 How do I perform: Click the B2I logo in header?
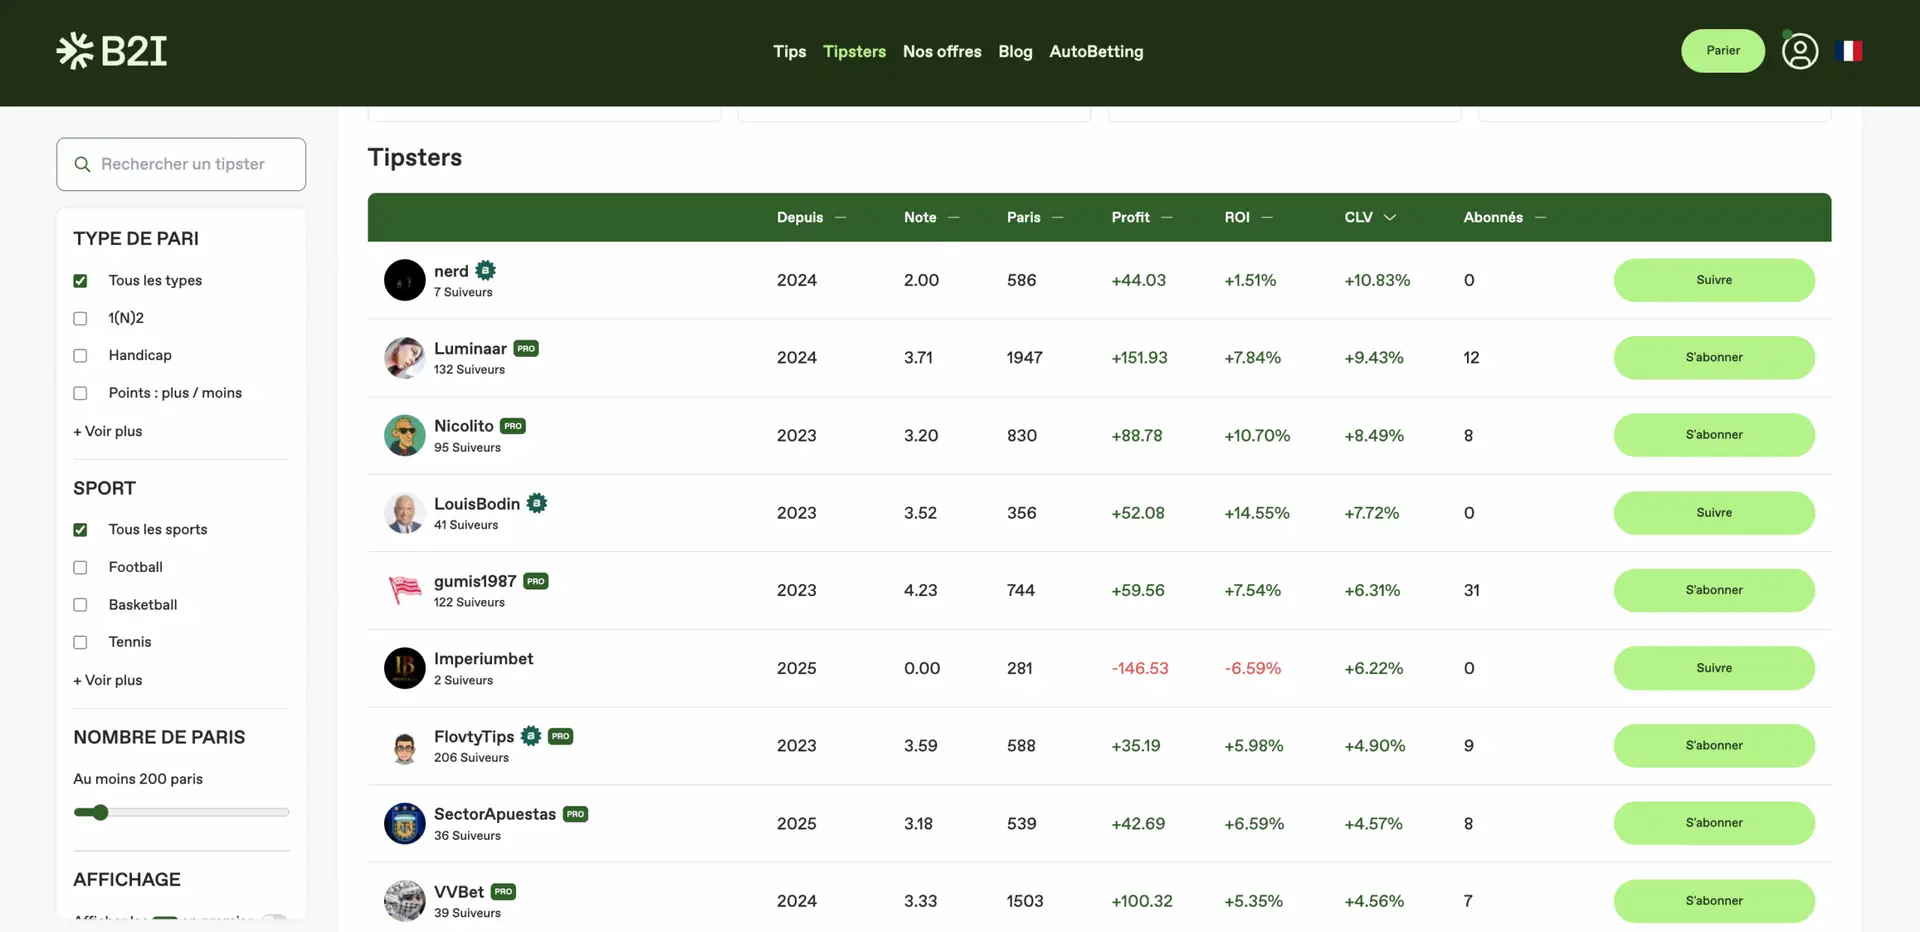click(112, 51)
